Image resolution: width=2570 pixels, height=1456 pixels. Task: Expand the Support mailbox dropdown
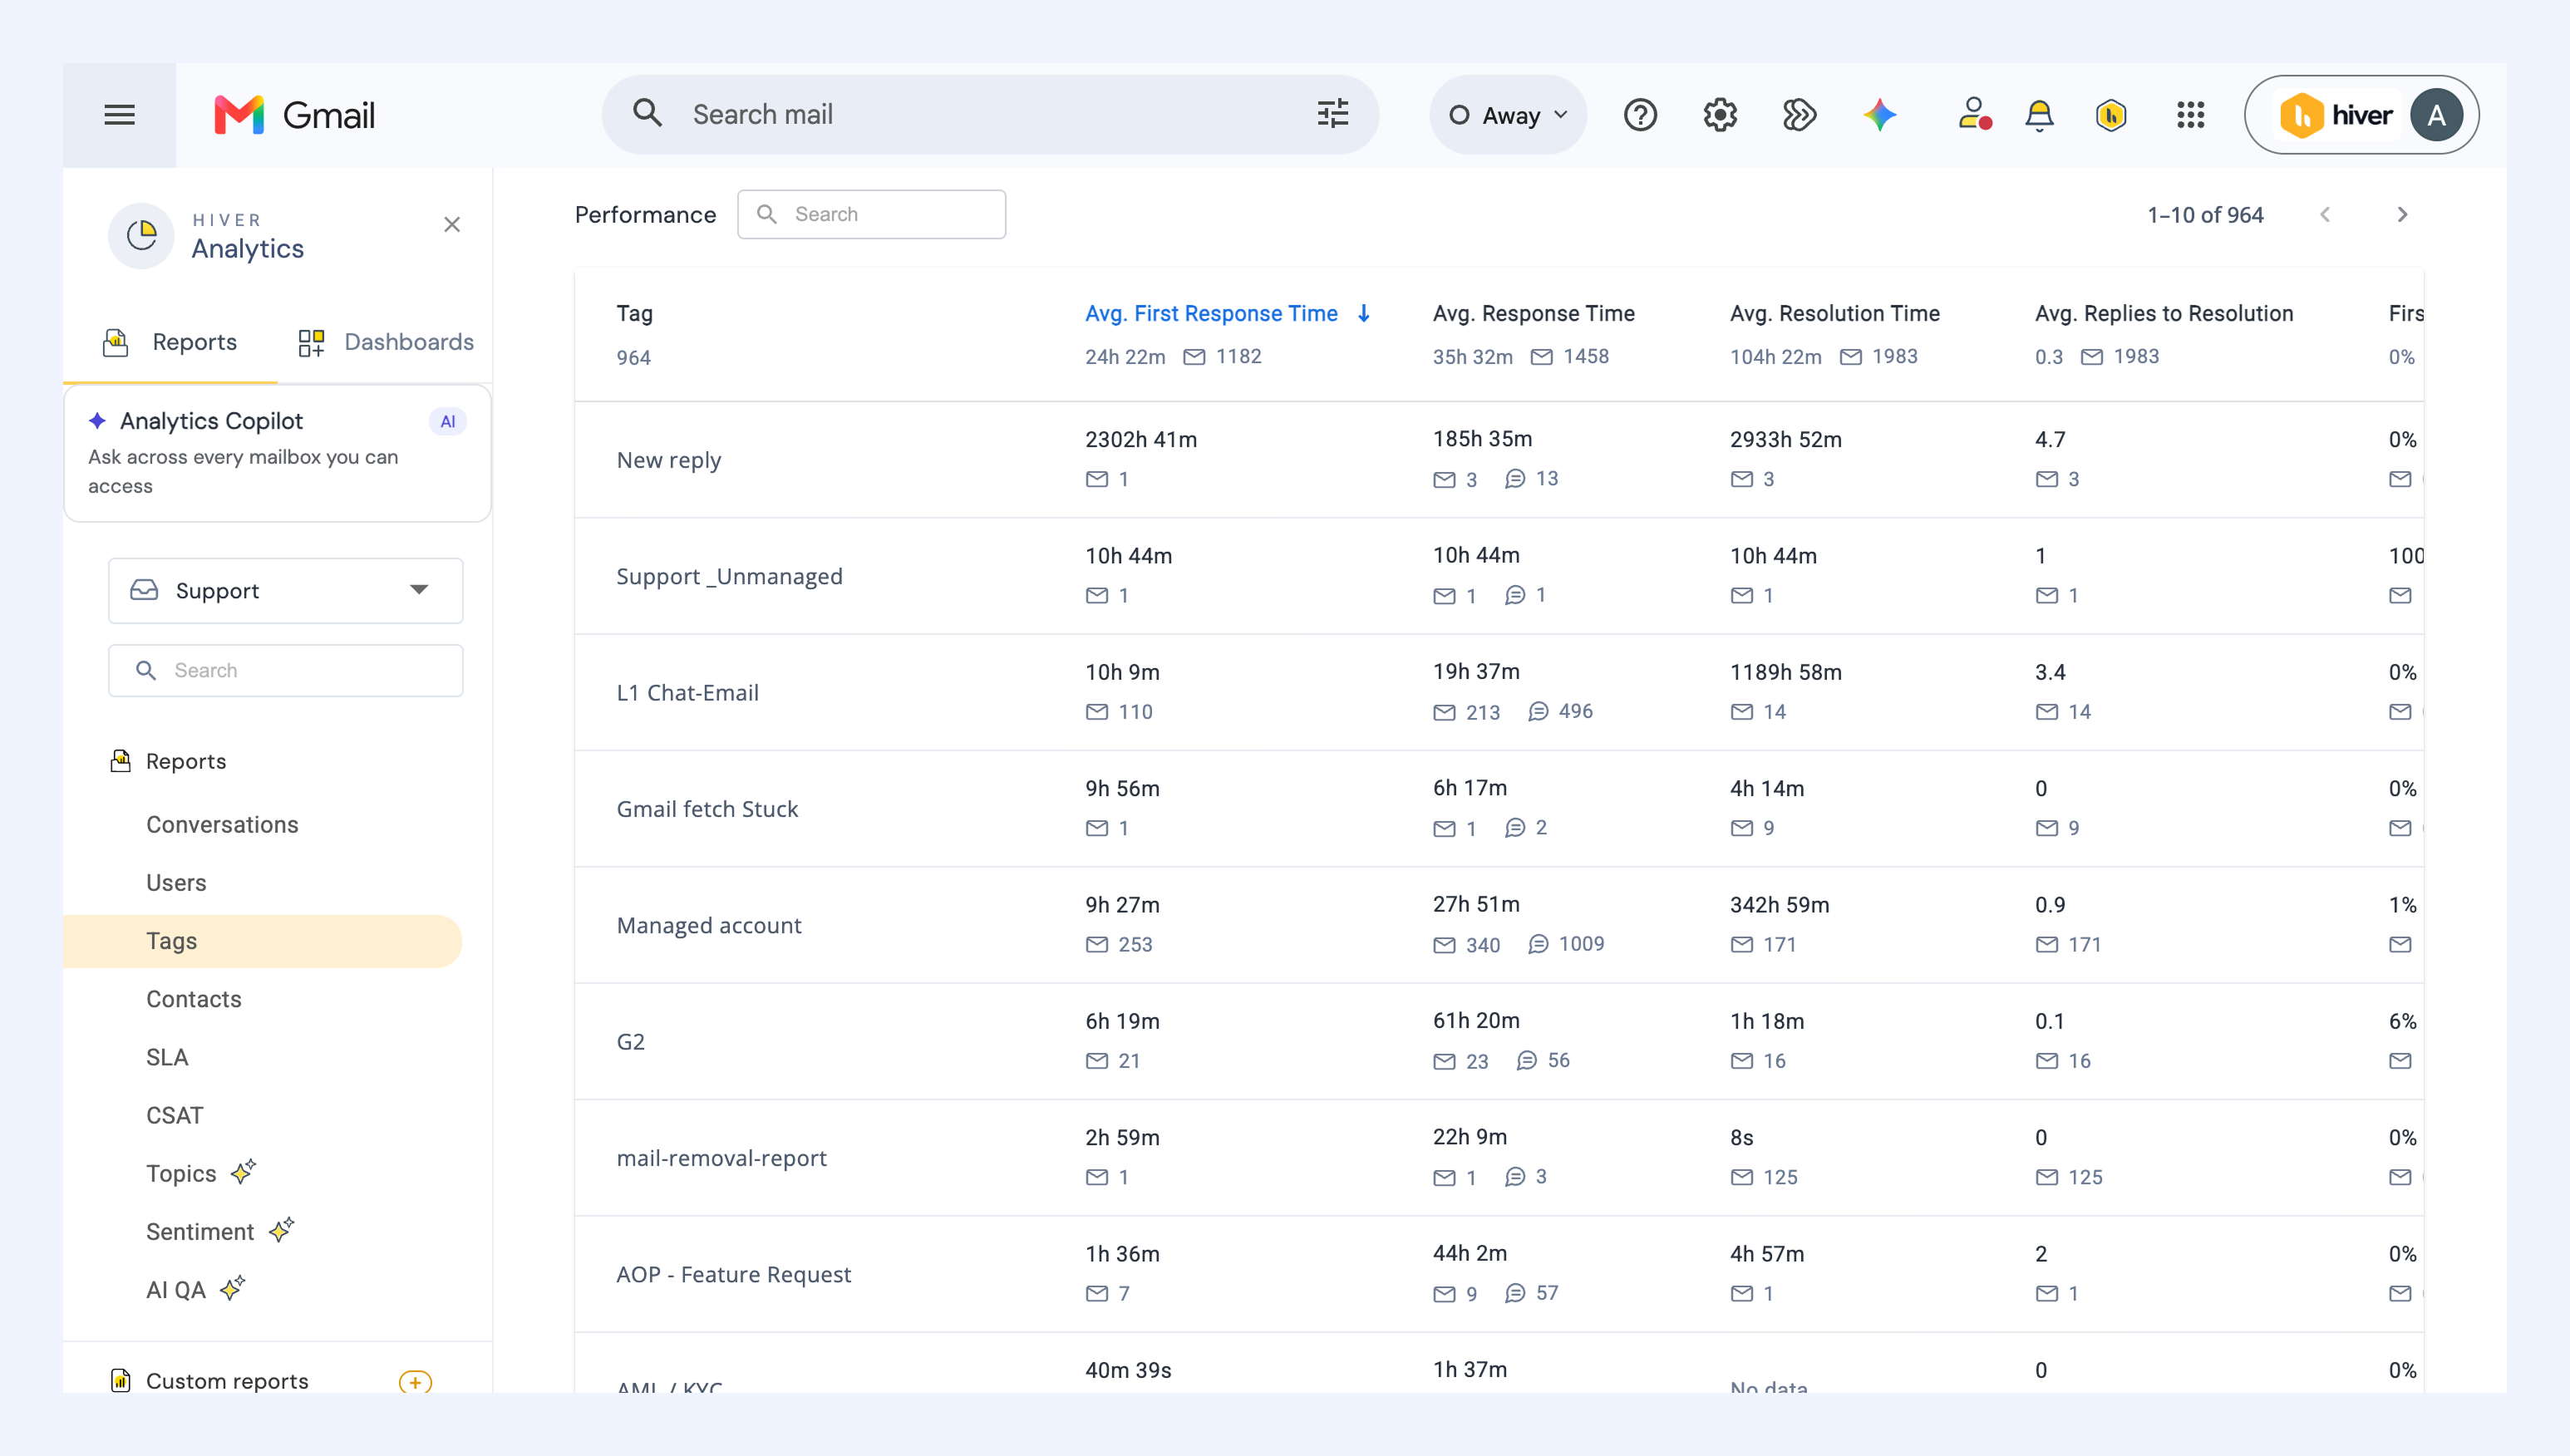[x=286, y=590]
